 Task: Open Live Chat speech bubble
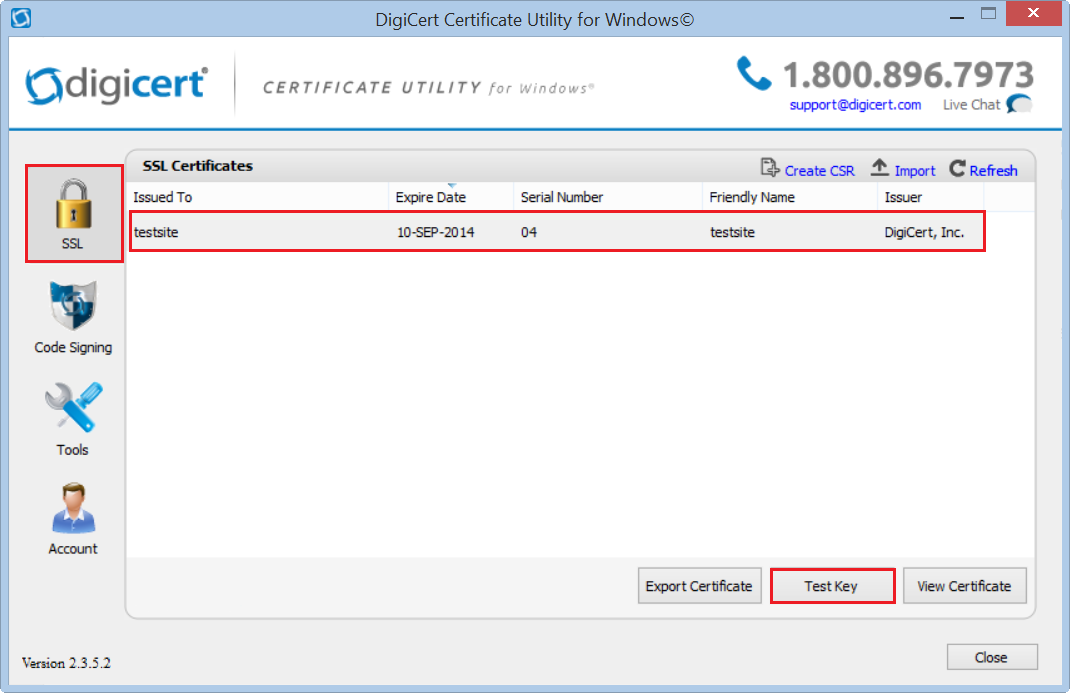tap(1018, 104)
